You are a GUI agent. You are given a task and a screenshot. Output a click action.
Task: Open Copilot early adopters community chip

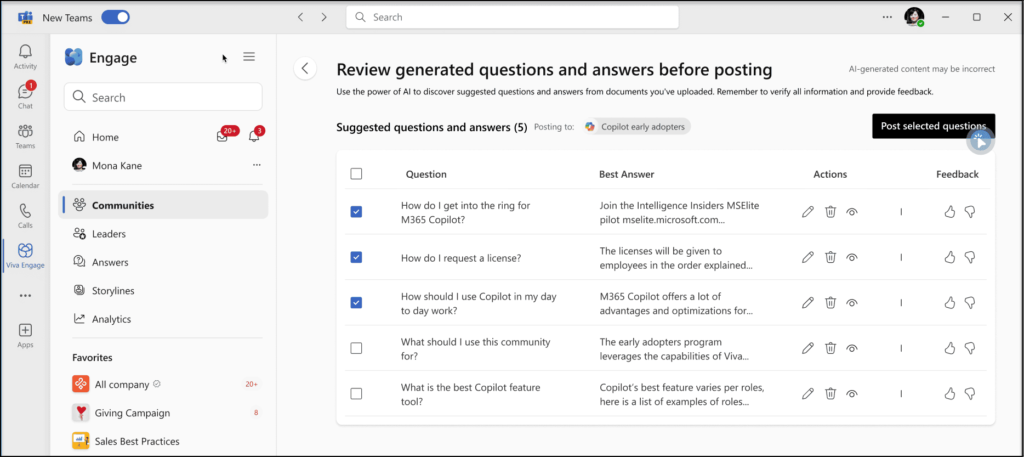(x=637, y=127)
